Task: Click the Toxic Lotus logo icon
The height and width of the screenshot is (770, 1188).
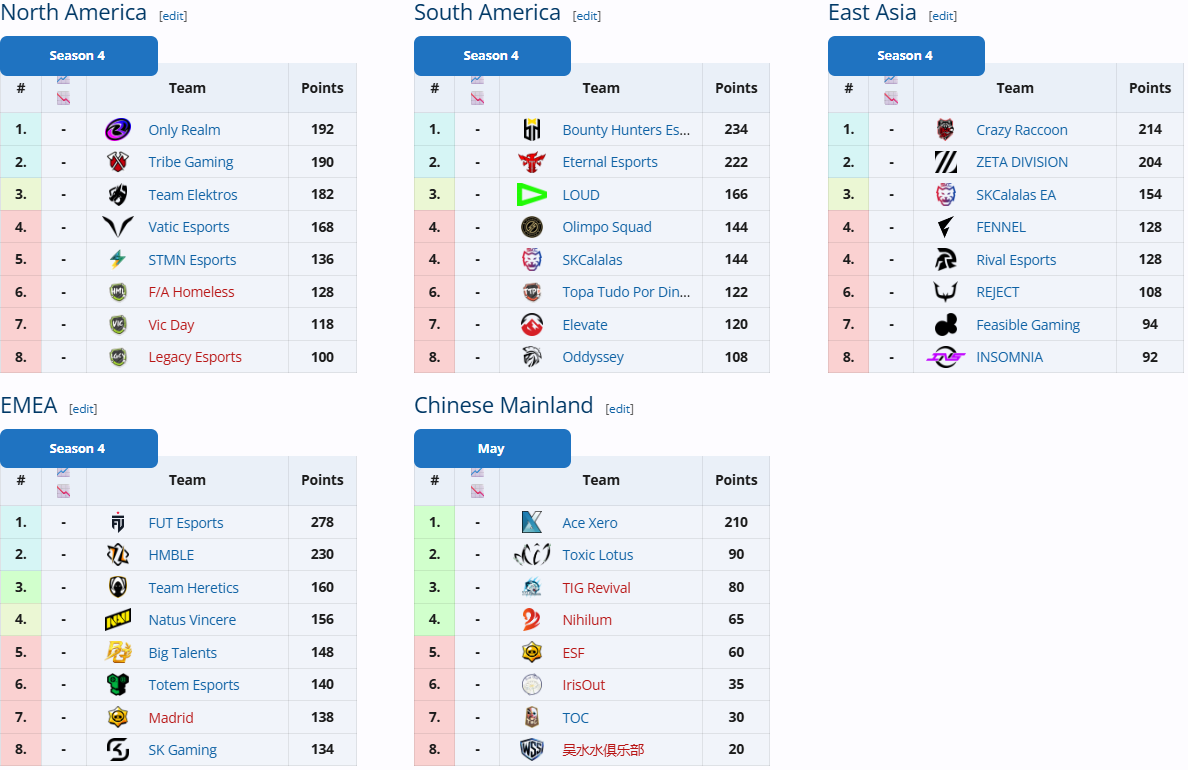Action: click(x=532, y=555)
